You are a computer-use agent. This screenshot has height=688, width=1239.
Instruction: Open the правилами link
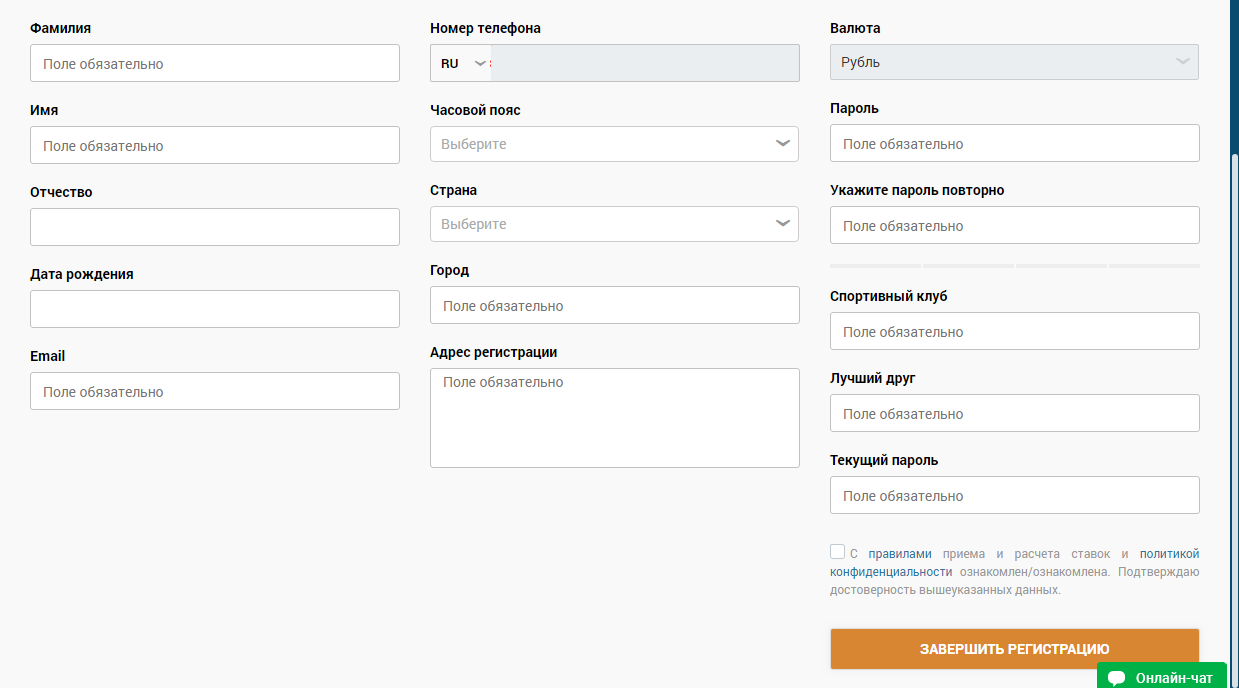(x=900, y=553)
